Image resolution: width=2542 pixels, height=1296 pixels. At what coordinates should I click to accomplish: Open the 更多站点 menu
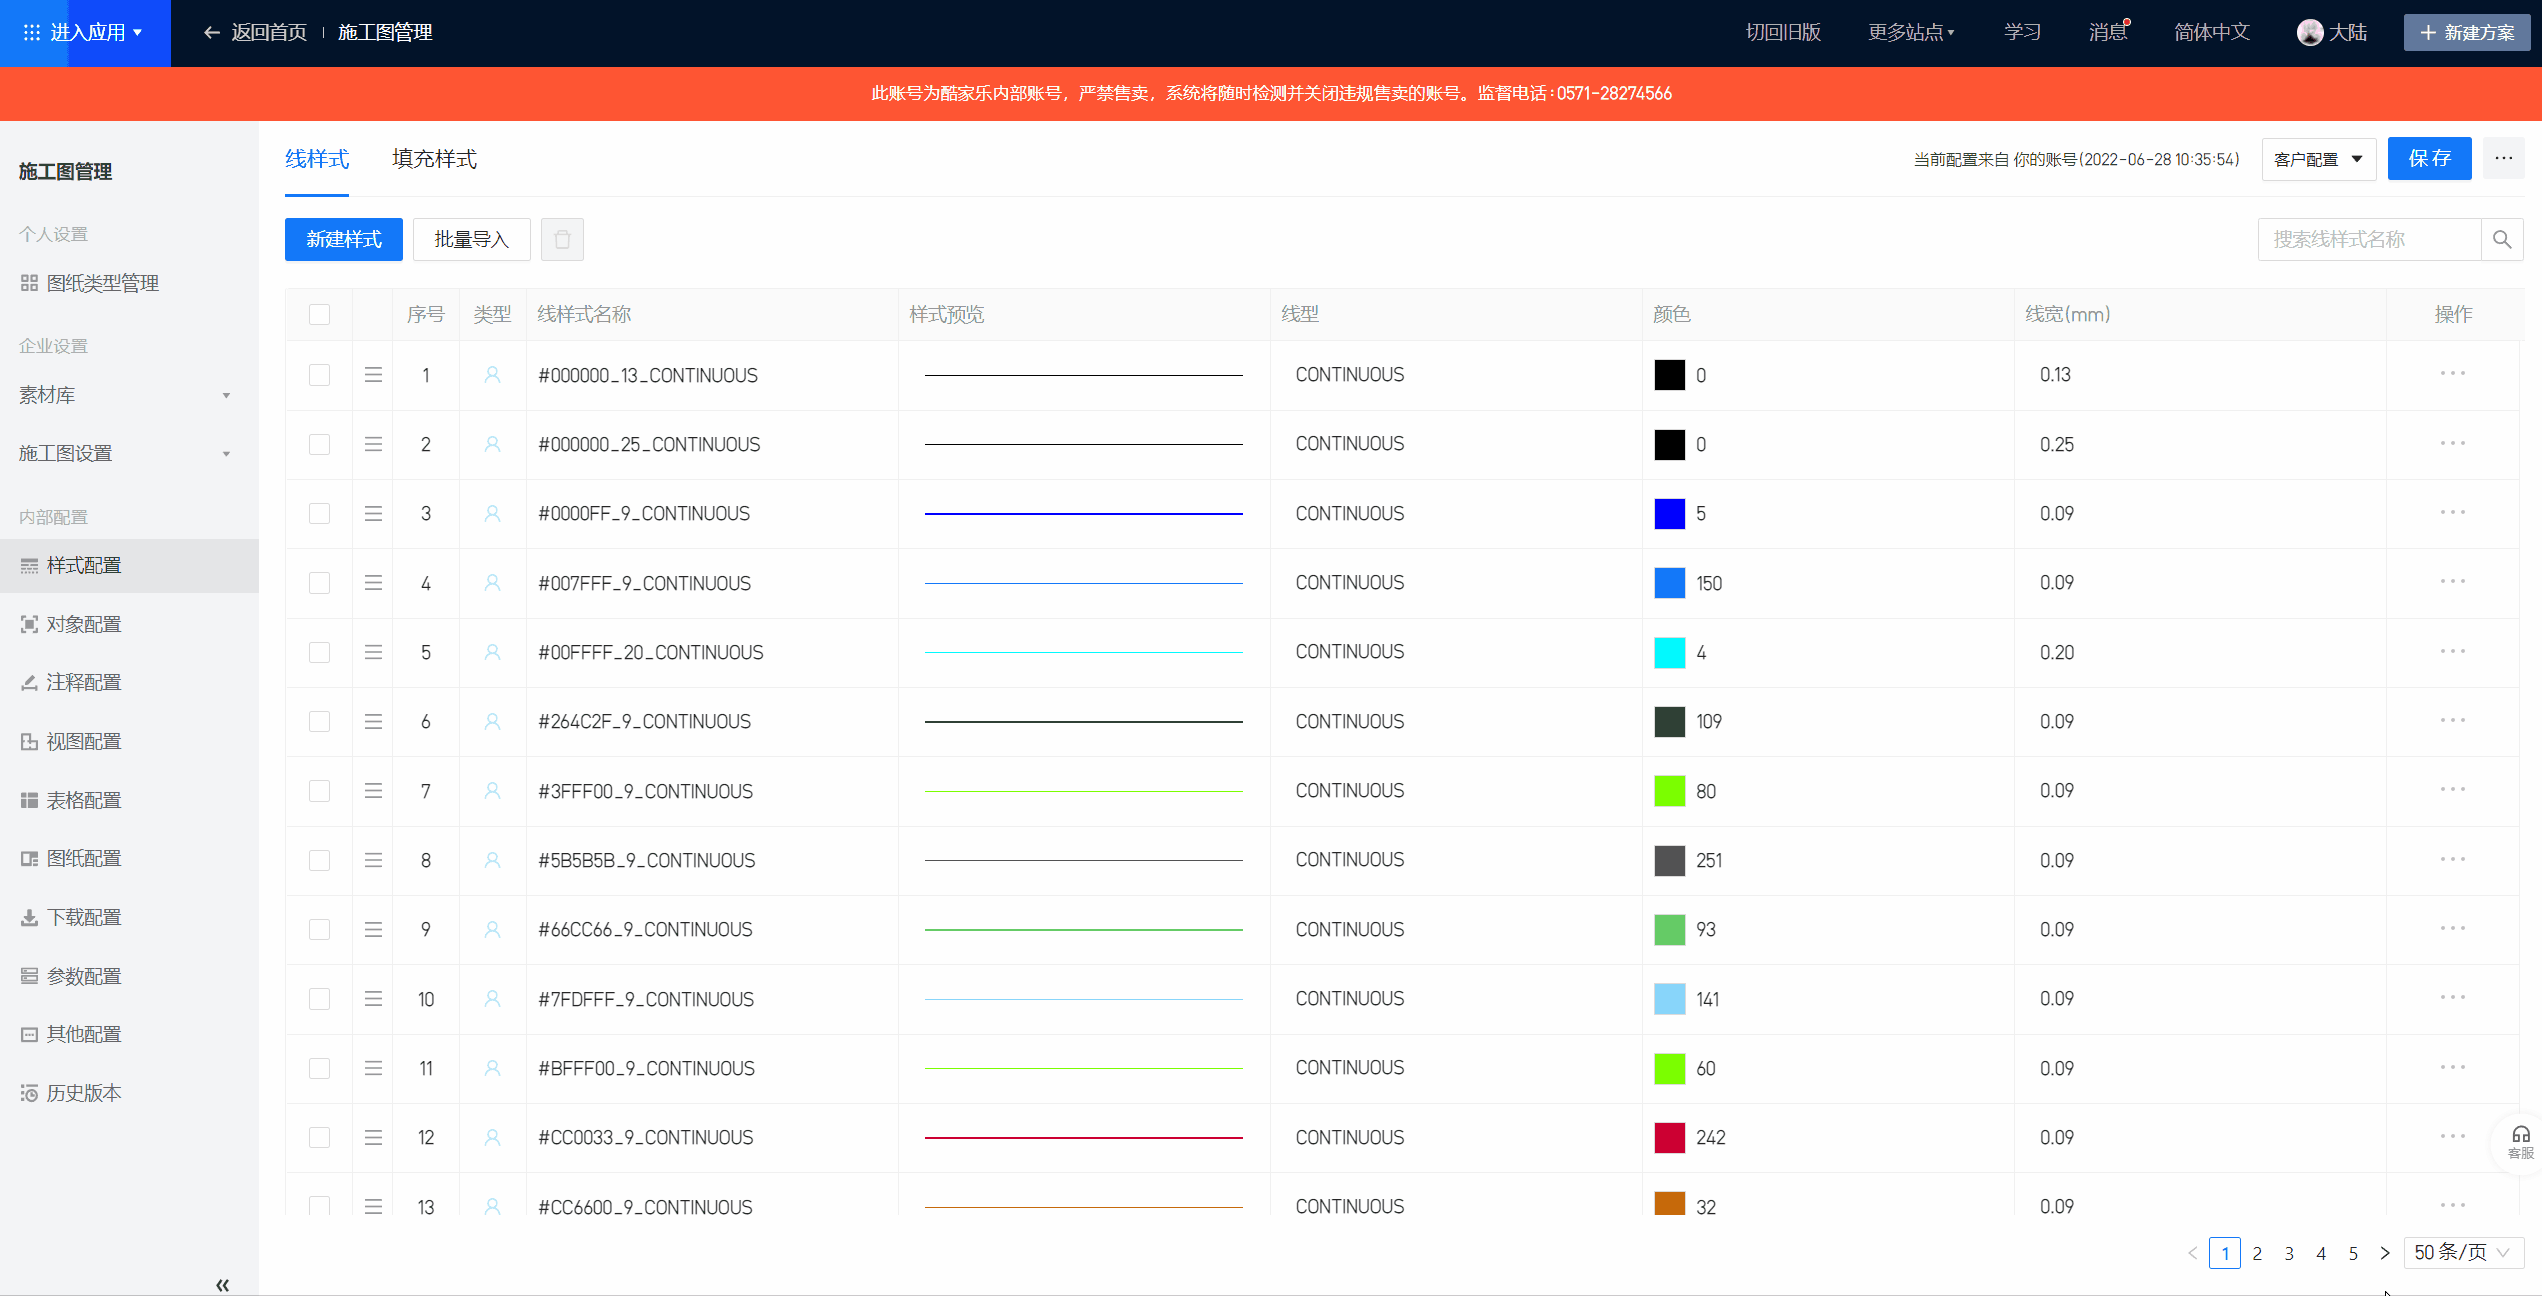click(x=1910, y=32)
